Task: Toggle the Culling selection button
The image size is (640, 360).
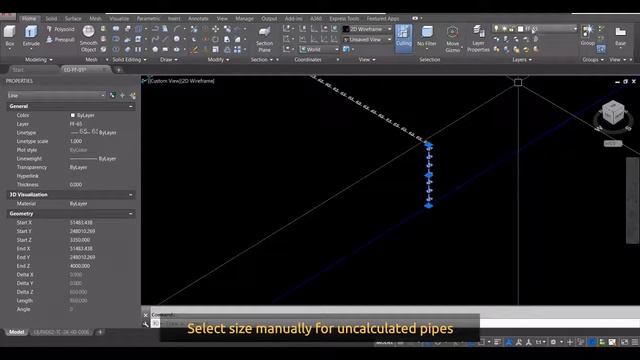Action: click(403, 38)
